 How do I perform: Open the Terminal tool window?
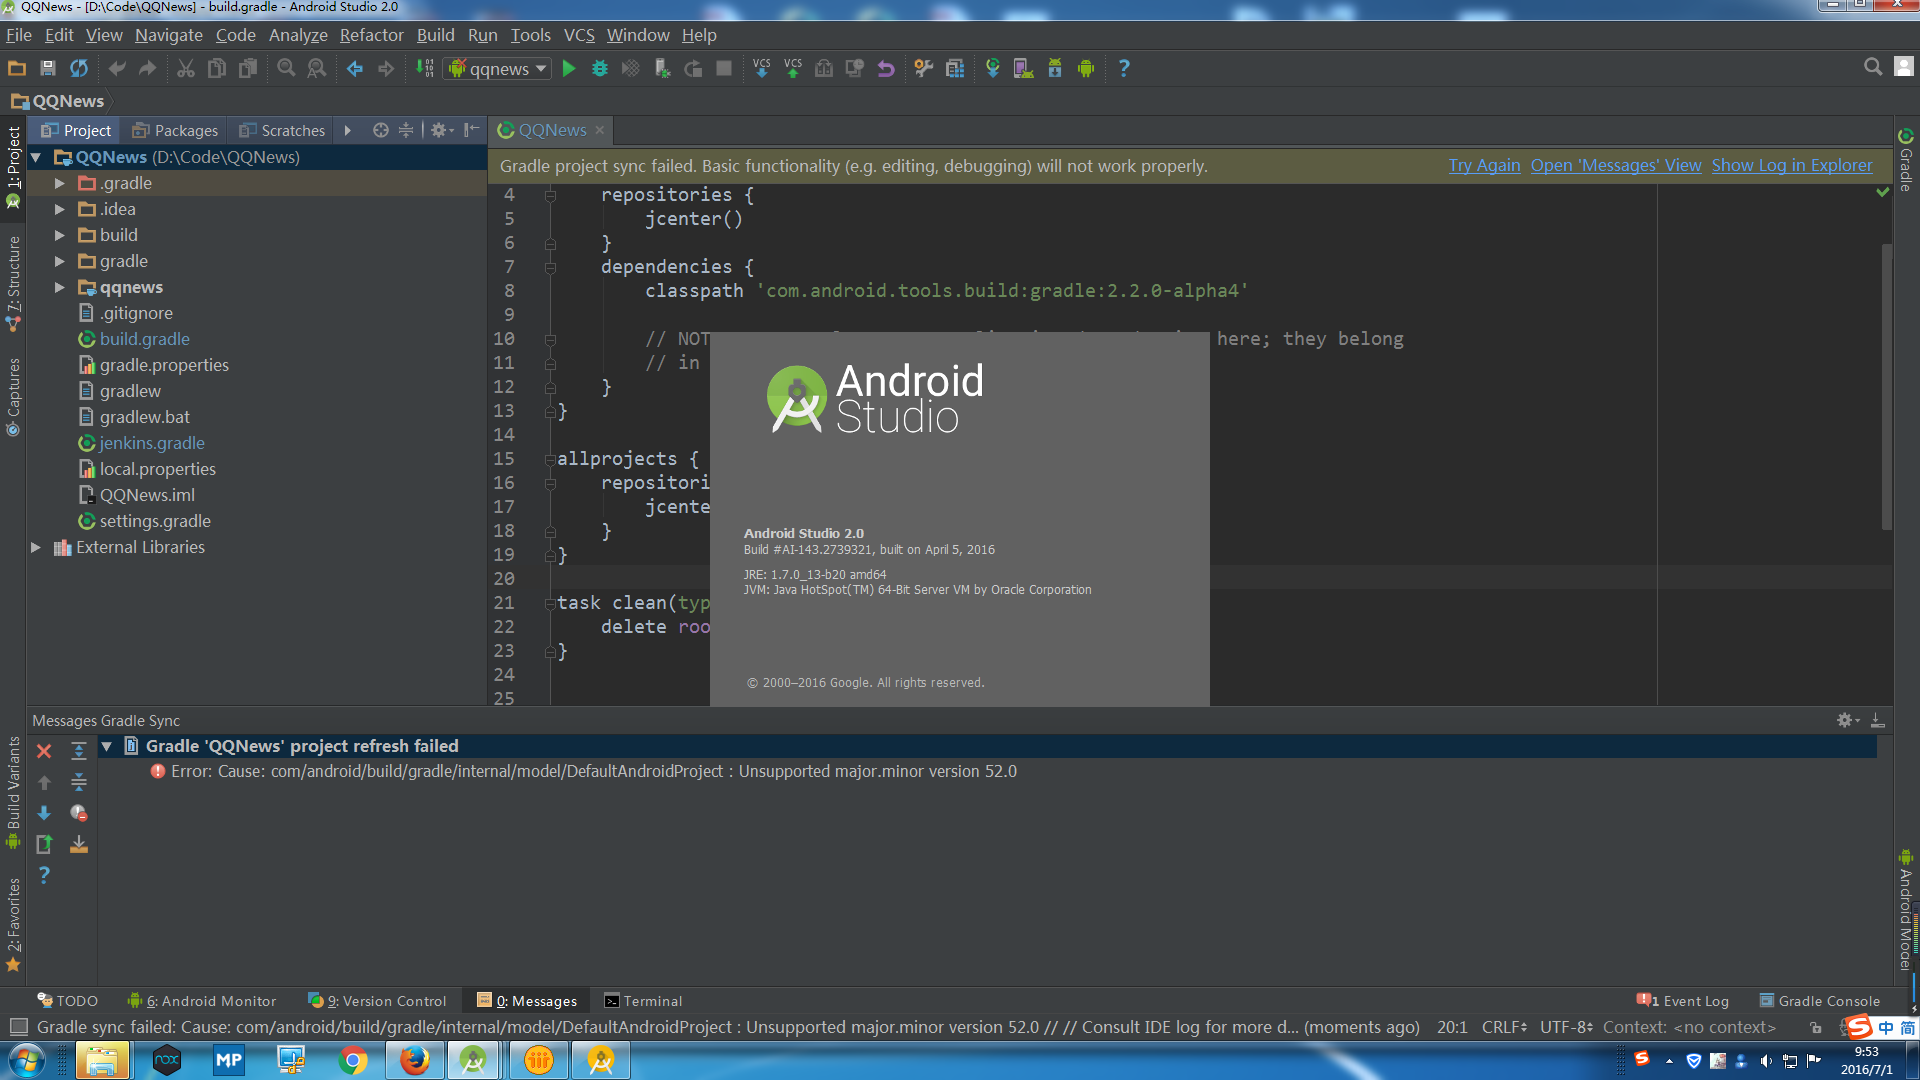(x=643, y=1001)
